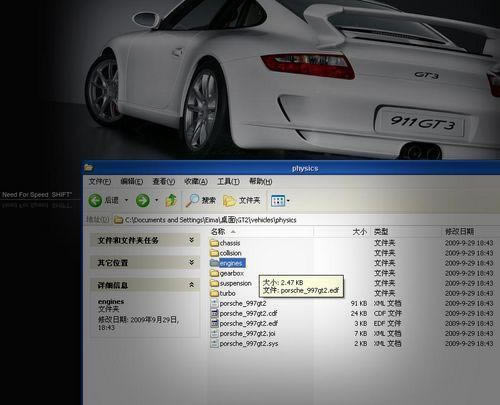Click the folder icon in title bar
This screenshot has height=405, width=500.
(x=88, y=167)
